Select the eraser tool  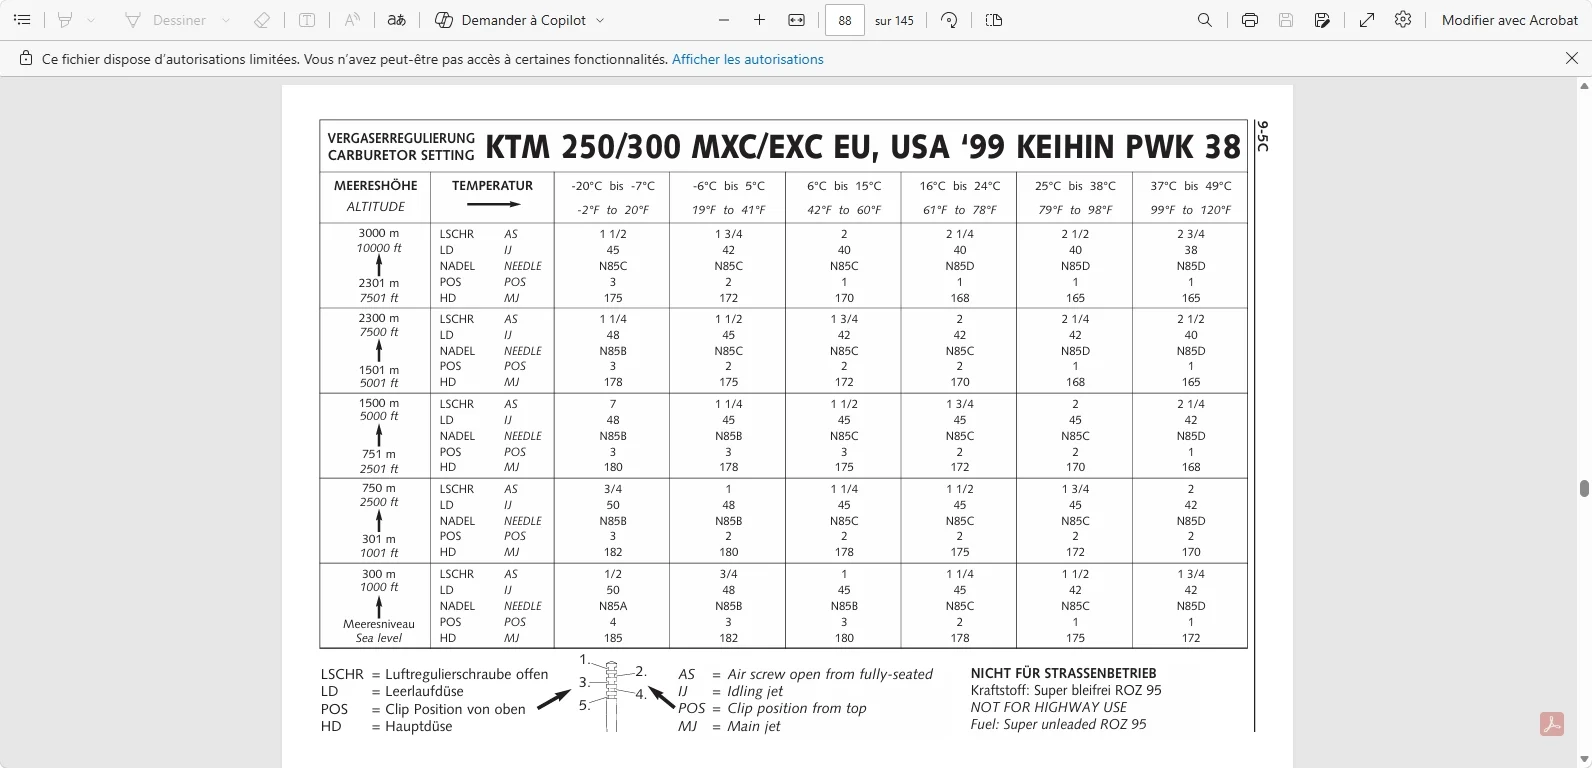[262, 20]
